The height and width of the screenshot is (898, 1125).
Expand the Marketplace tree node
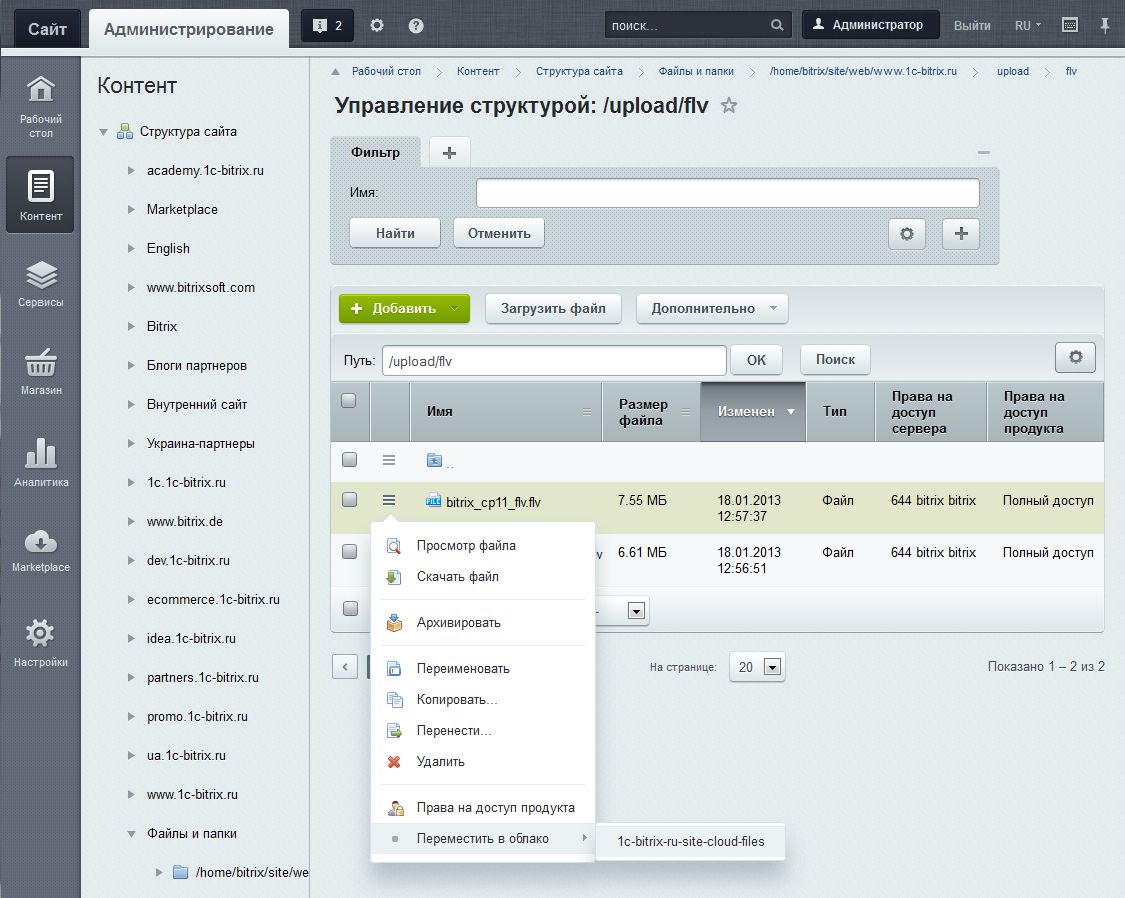131,210
